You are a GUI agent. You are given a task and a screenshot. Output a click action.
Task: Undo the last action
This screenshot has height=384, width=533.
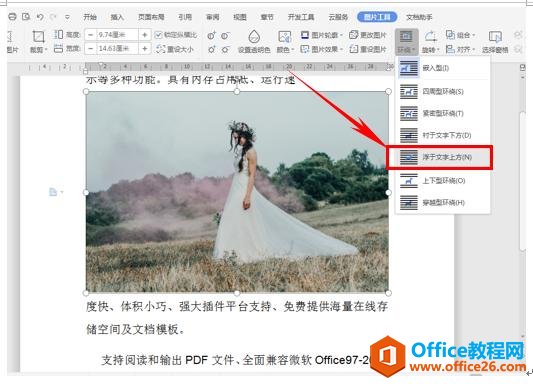click(40, 17)
